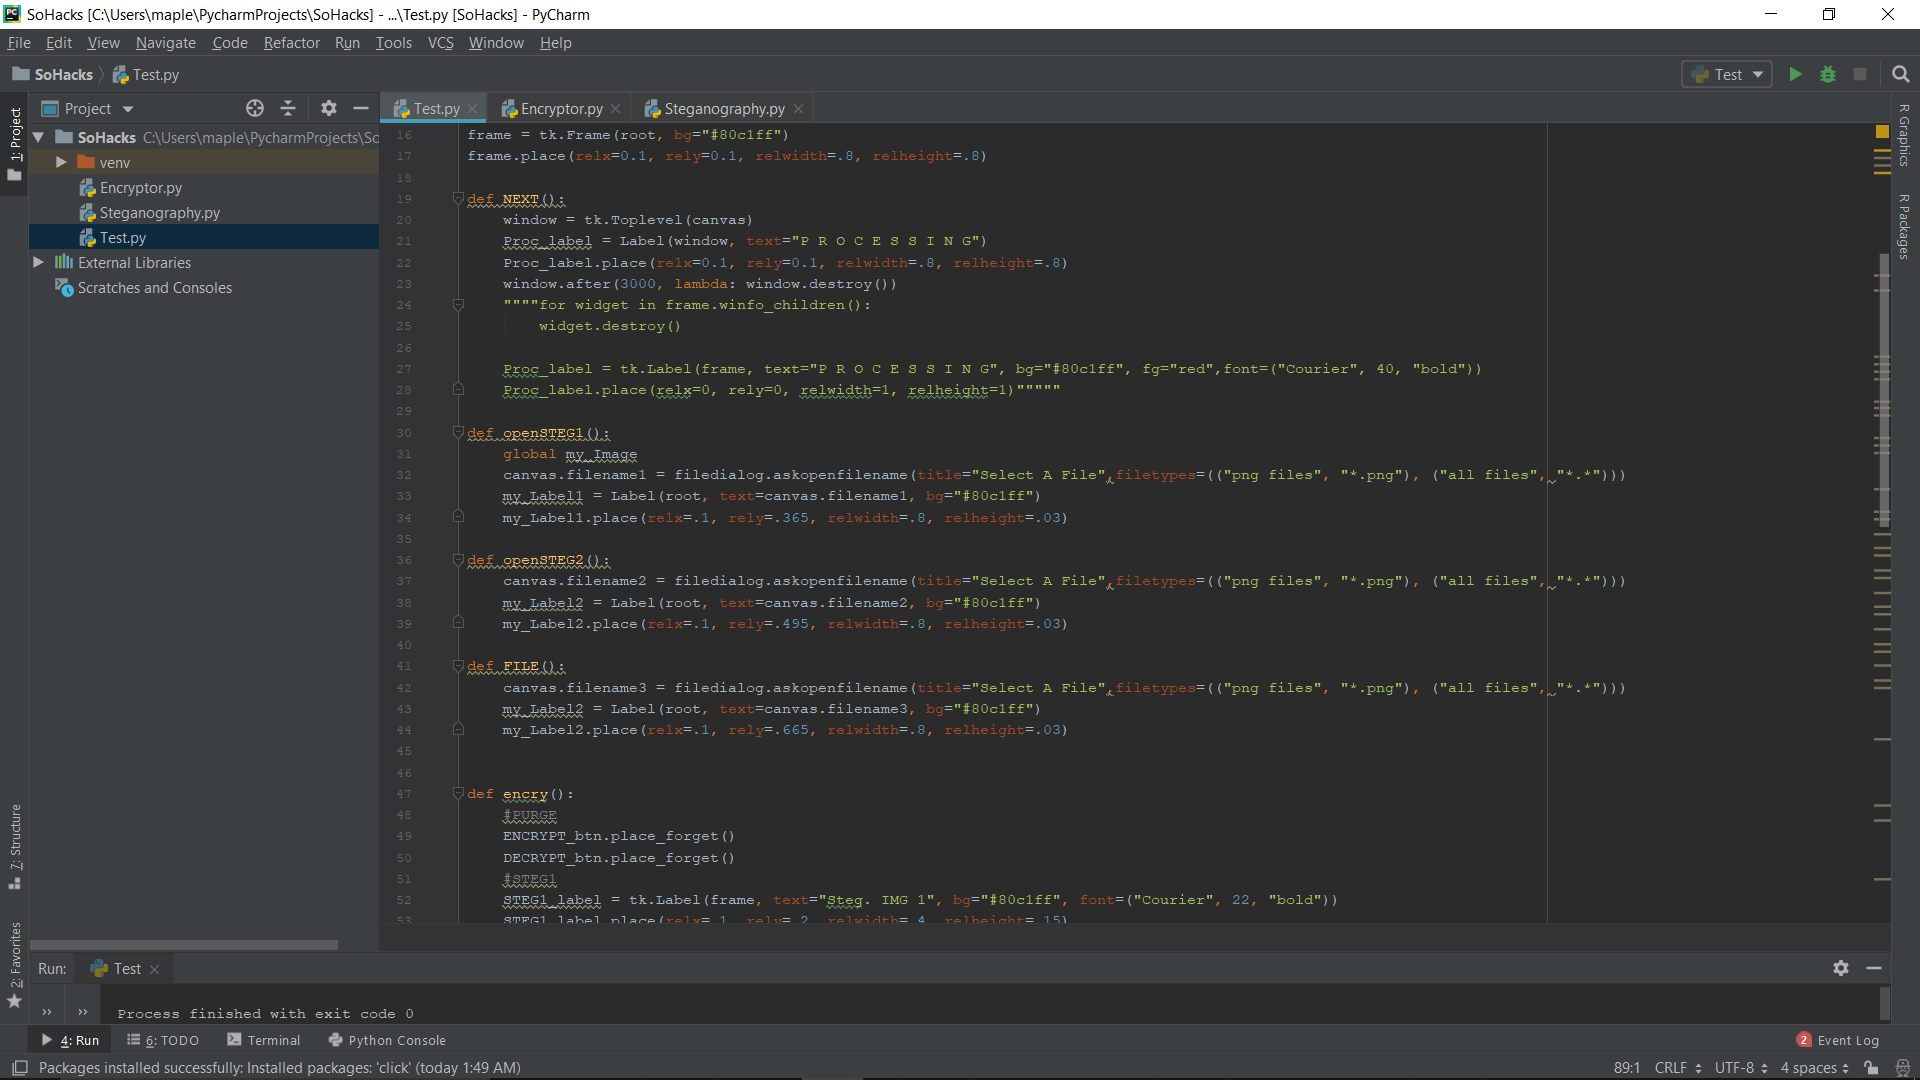The width and height of the screenshot is (1920, 1080).
Task: Switch to Steganography.py editor tab
Action: click(724, 108)
